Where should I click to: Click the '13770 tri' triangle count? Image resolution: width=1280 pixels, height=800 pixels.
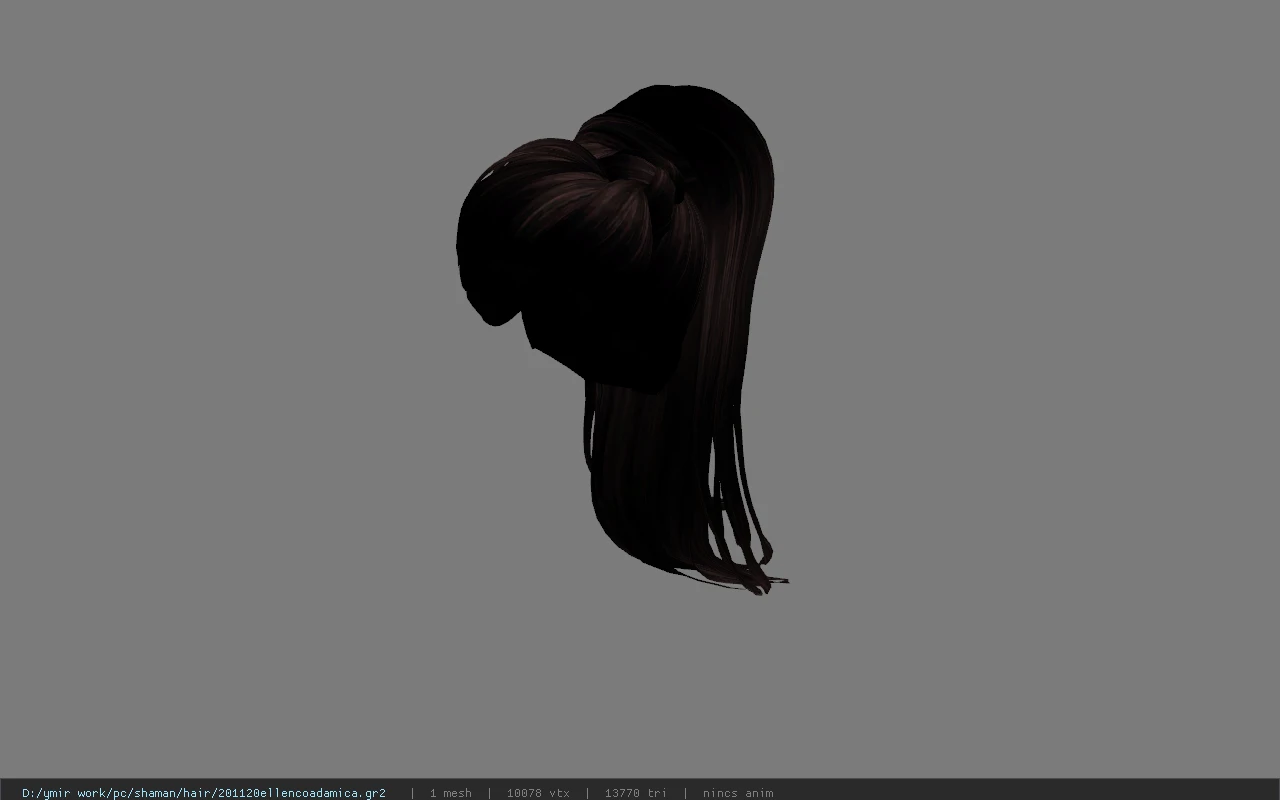(x=636, y=793)
